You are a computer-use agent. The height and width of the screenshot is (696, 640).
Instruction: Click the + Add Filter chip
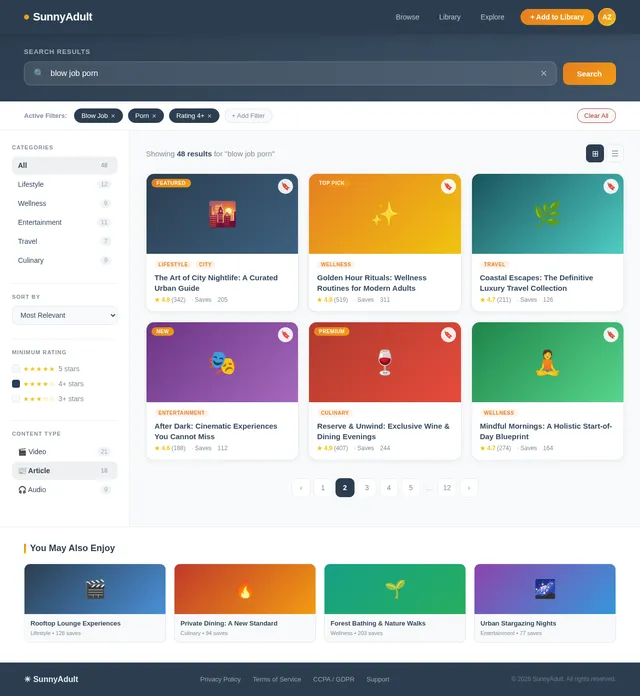point(248,116)
